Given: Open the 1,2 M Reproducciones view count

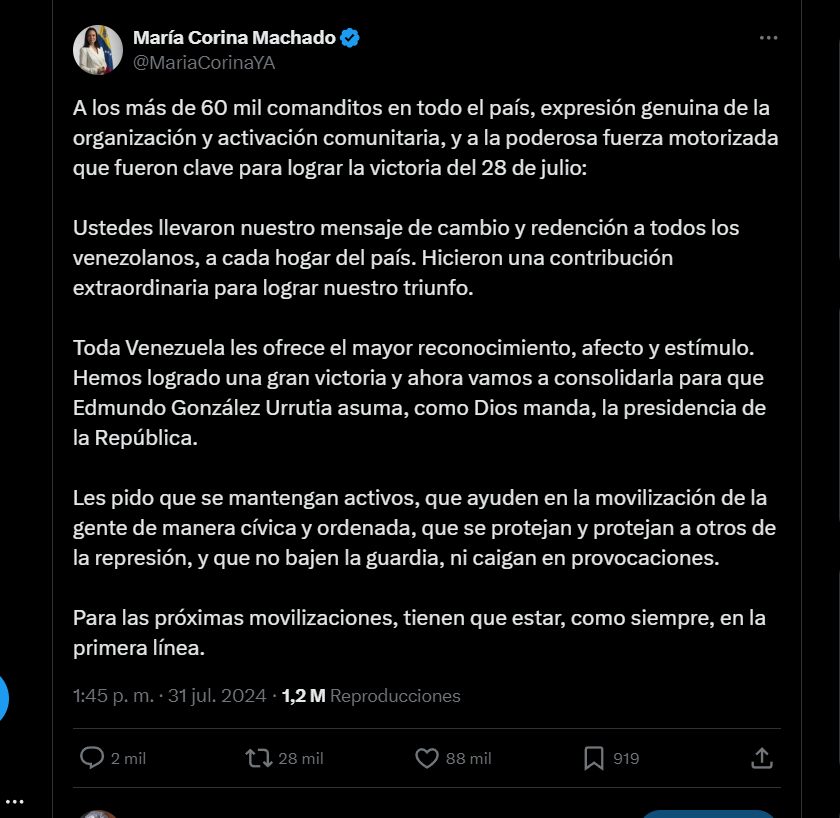Looking at the screenshot, I should 371,695.
